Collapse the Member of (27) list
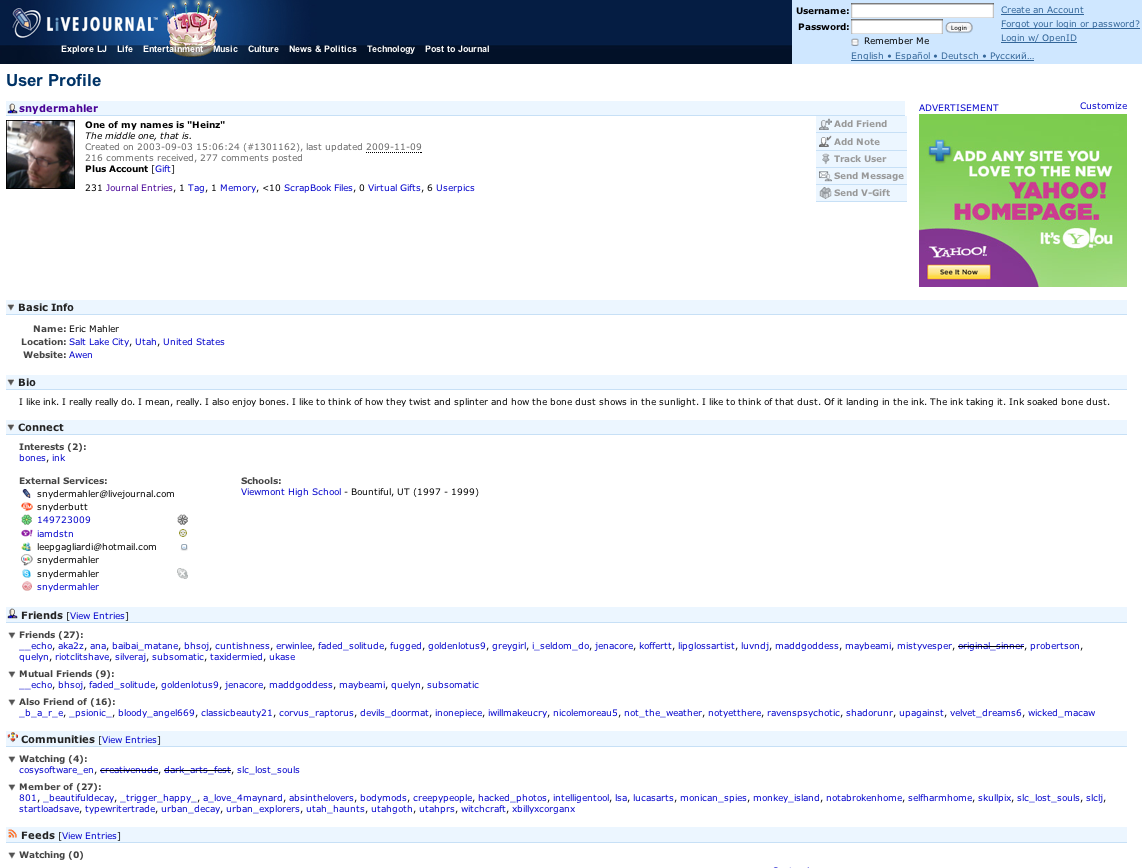The height and width of the screenshot is (868, 1142). (12, 787)
